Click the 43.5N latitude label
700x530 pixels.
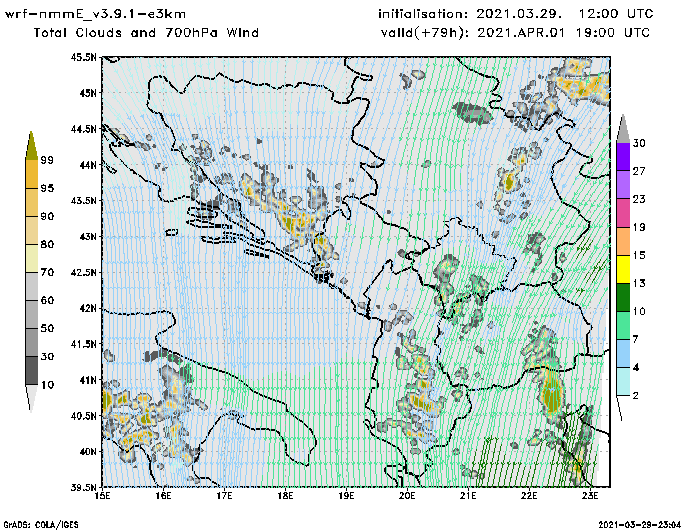[83, 200]
